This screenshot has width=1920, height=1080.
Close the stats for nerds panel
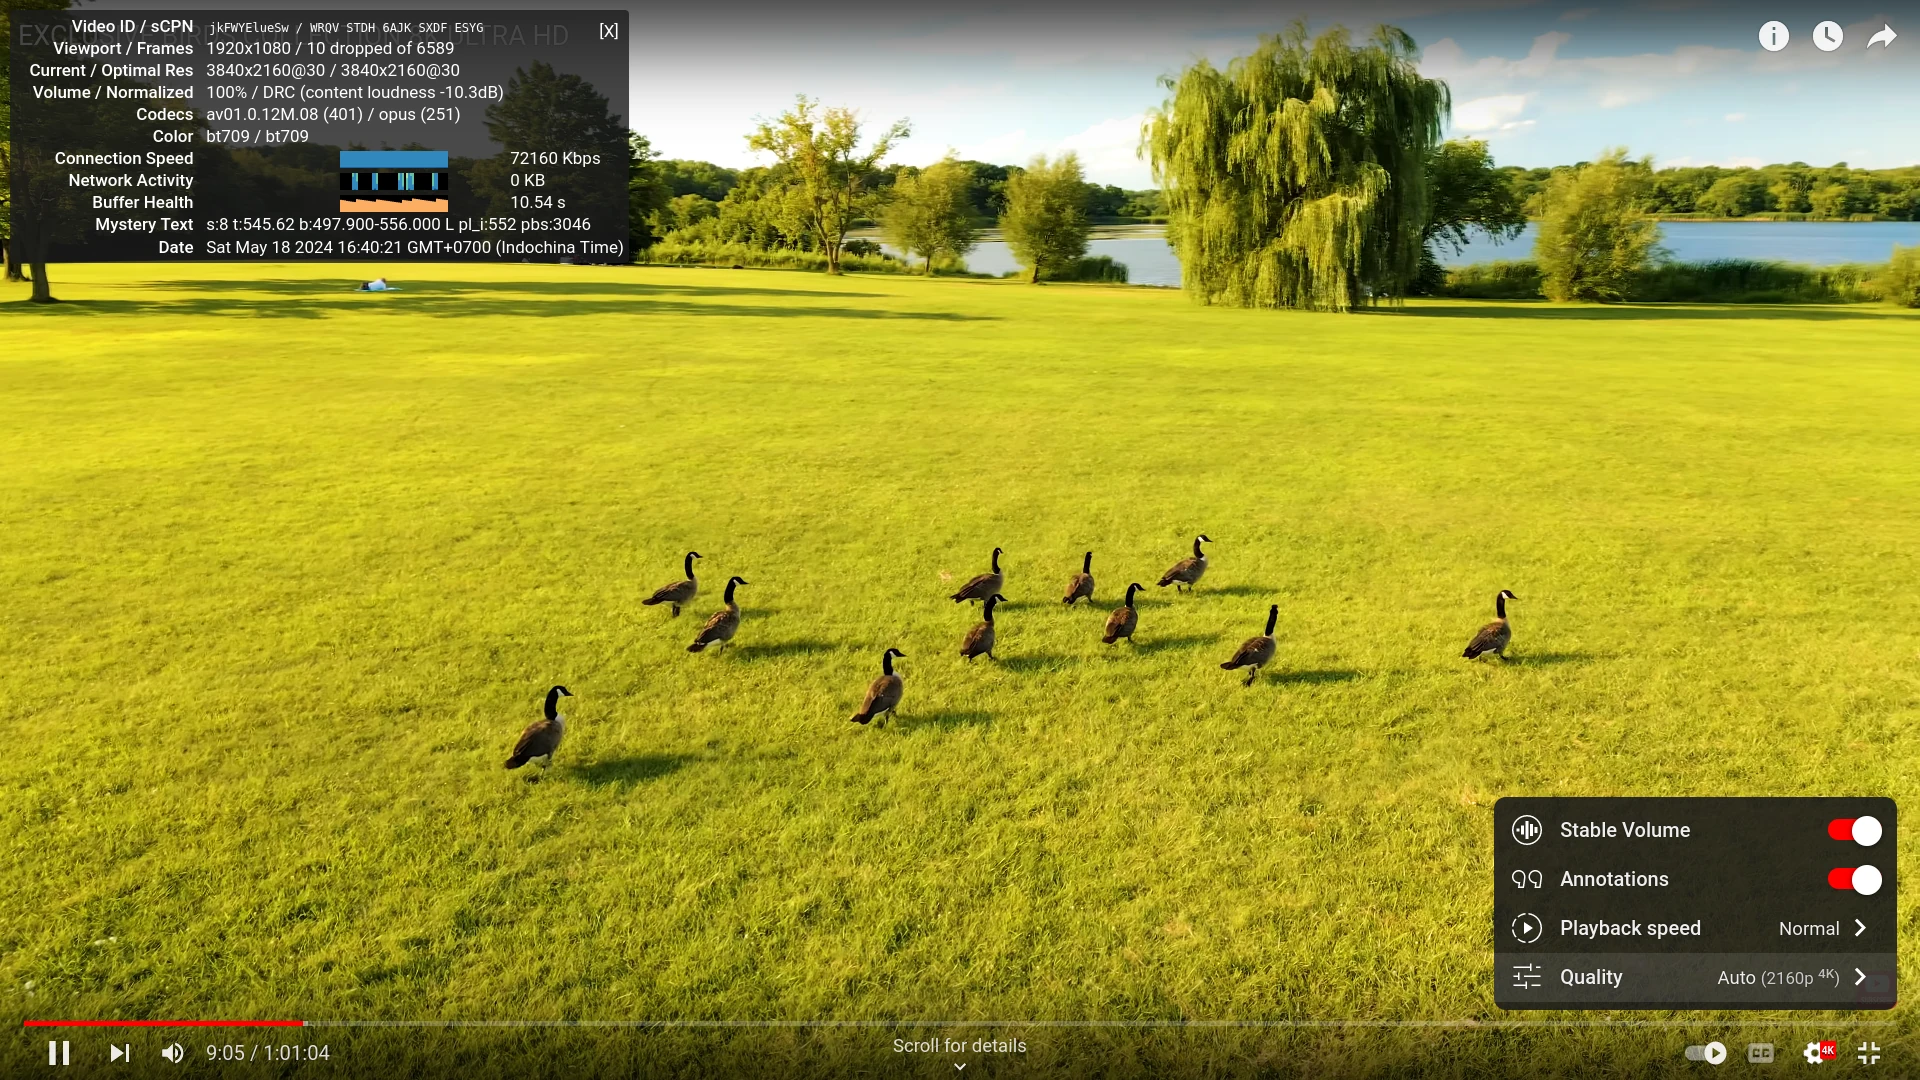(609, 31)
